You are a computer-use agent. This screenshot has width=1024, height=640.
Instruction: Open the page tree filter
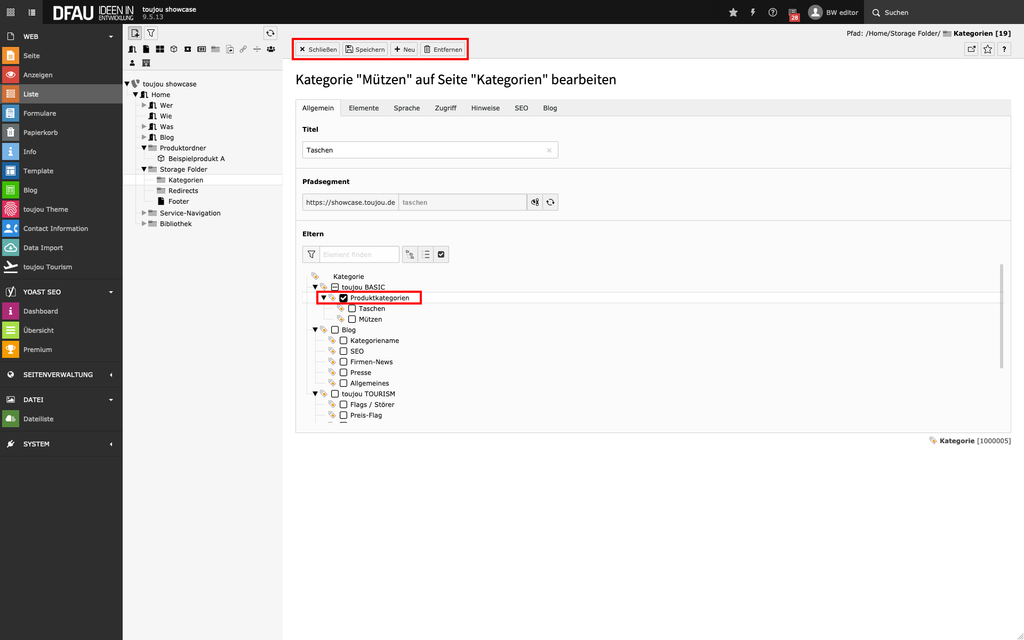pyautogui.click(x=151, y=33)
